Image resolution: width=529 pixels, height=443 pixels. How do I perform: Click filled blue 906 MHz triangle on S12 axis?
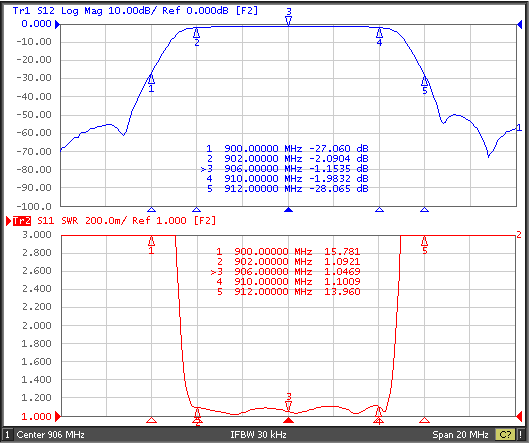click(288, 210)
